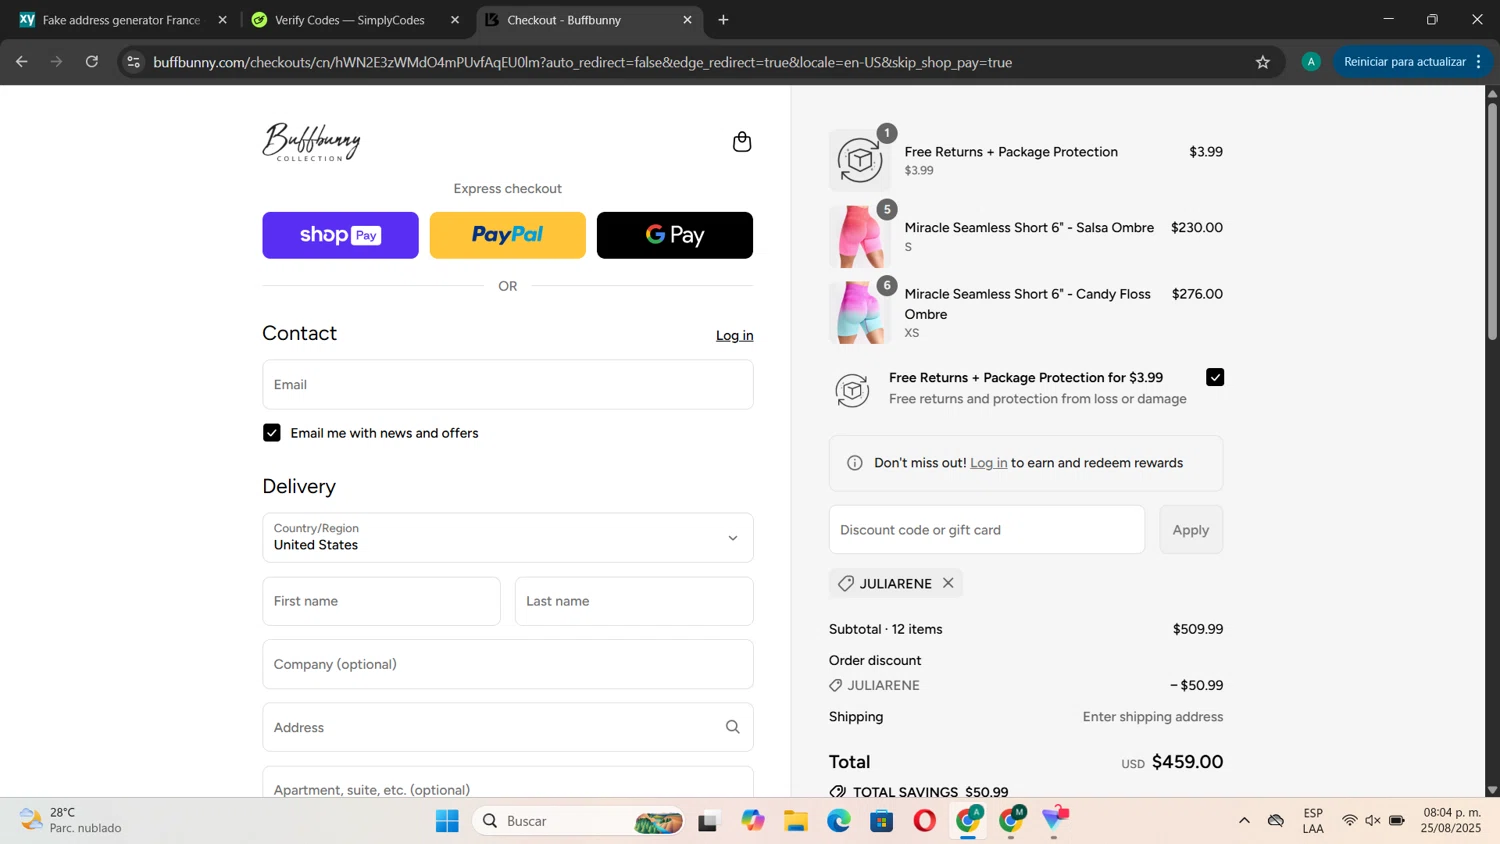Image resolution: width=1500 pixels, height=844 pixels.
Task: Click the package protection offer icon
Action: pyautogui.click(x=852, y=389)
